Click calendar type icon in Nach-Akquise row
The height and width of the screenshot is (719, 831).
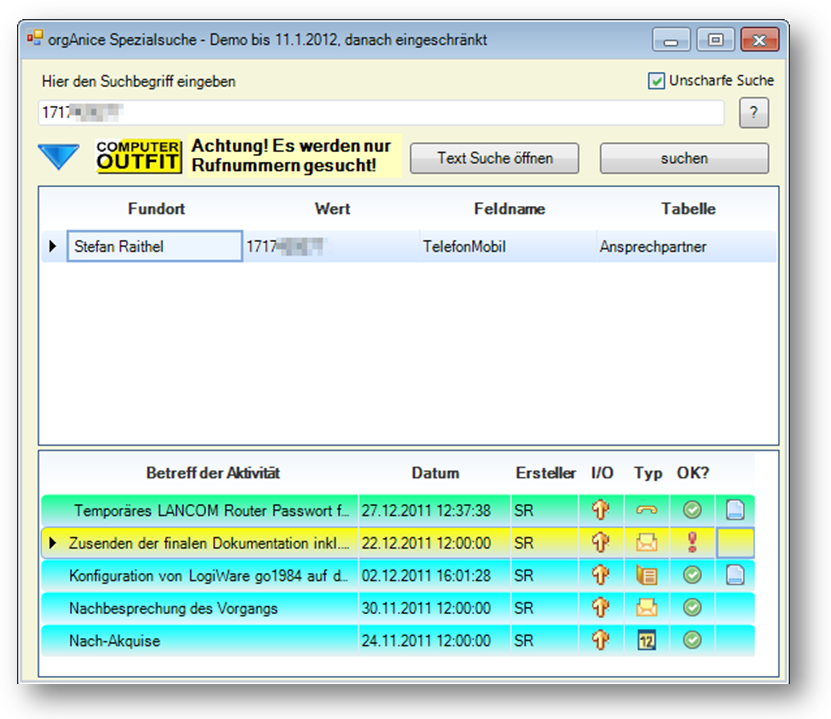pyautogui.click(x=647, y=641)
